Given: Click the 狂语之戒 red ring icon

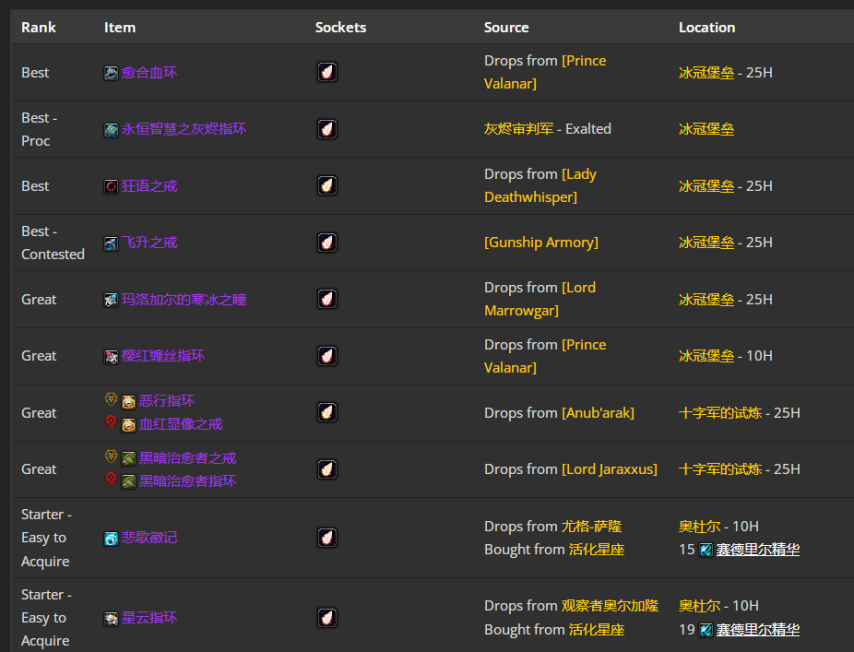Looking at the screenshot, I should 111,186.
